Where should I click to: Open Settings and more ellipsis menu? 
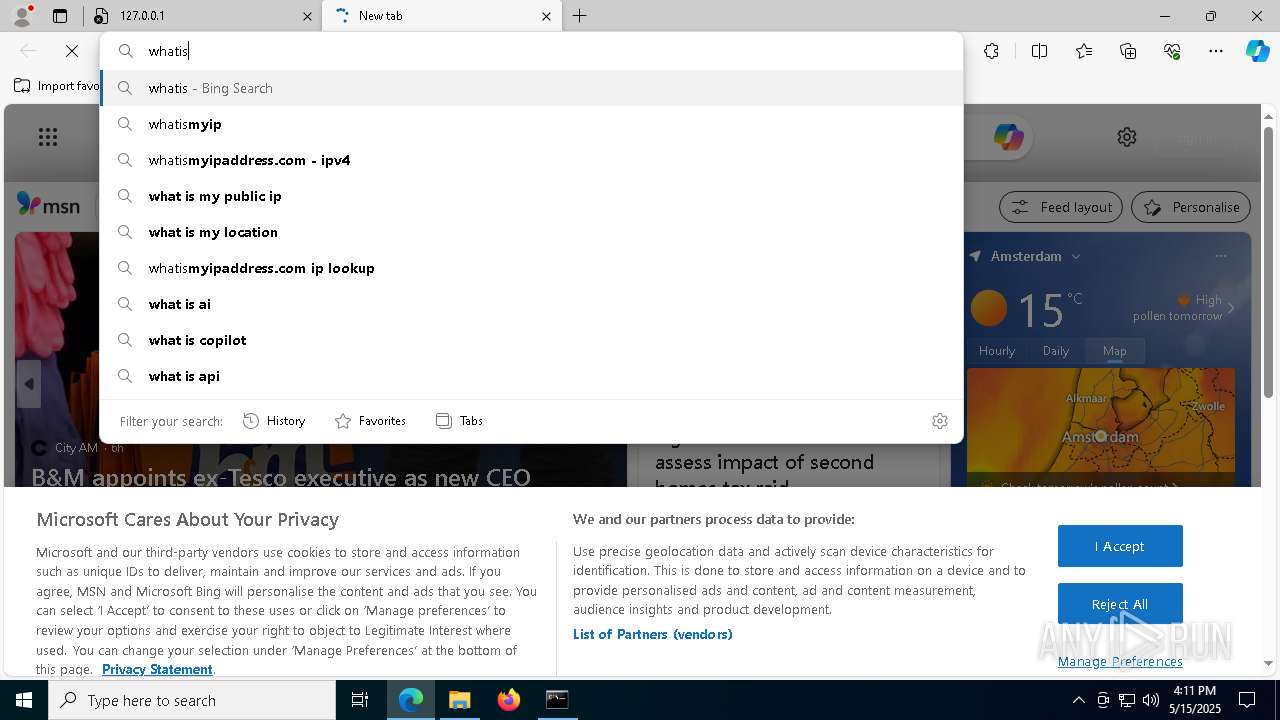coord(1216,51)
